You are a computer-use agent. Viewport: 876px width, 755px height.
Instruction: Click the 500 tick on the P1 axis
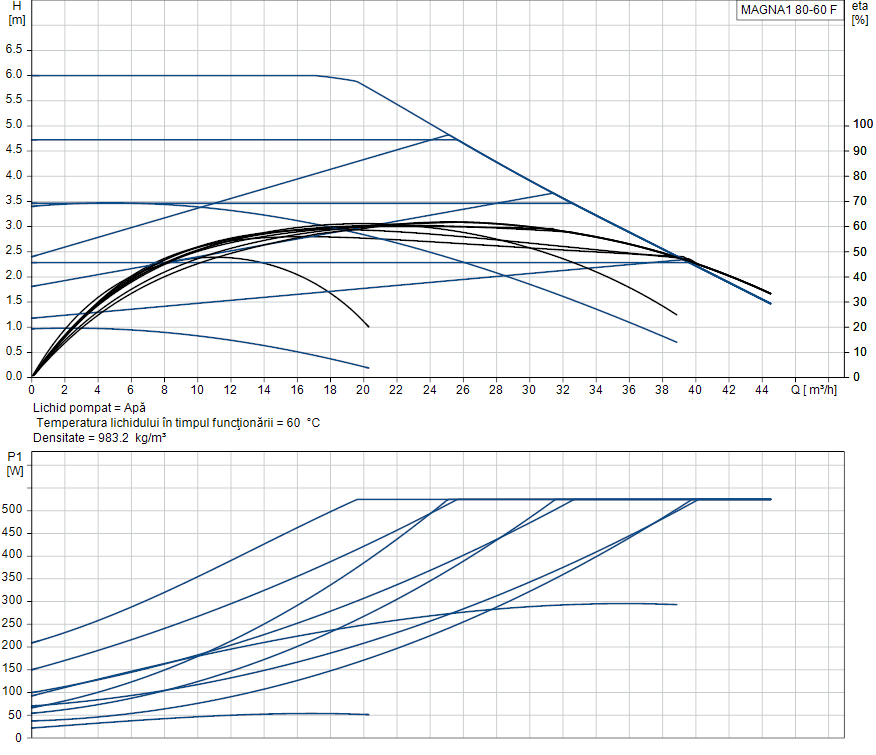click(13, 510)
